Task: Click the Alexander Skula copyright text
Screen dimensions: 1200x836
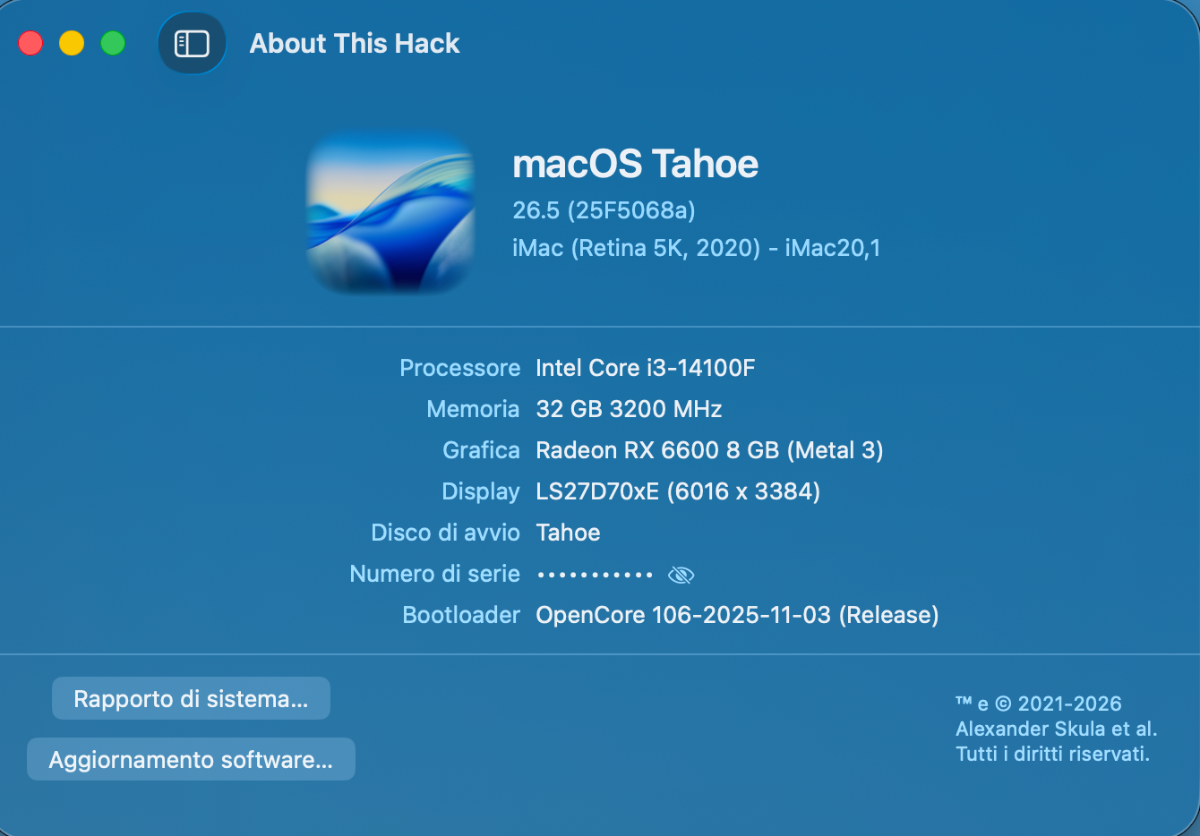Action: (1055, 729)
